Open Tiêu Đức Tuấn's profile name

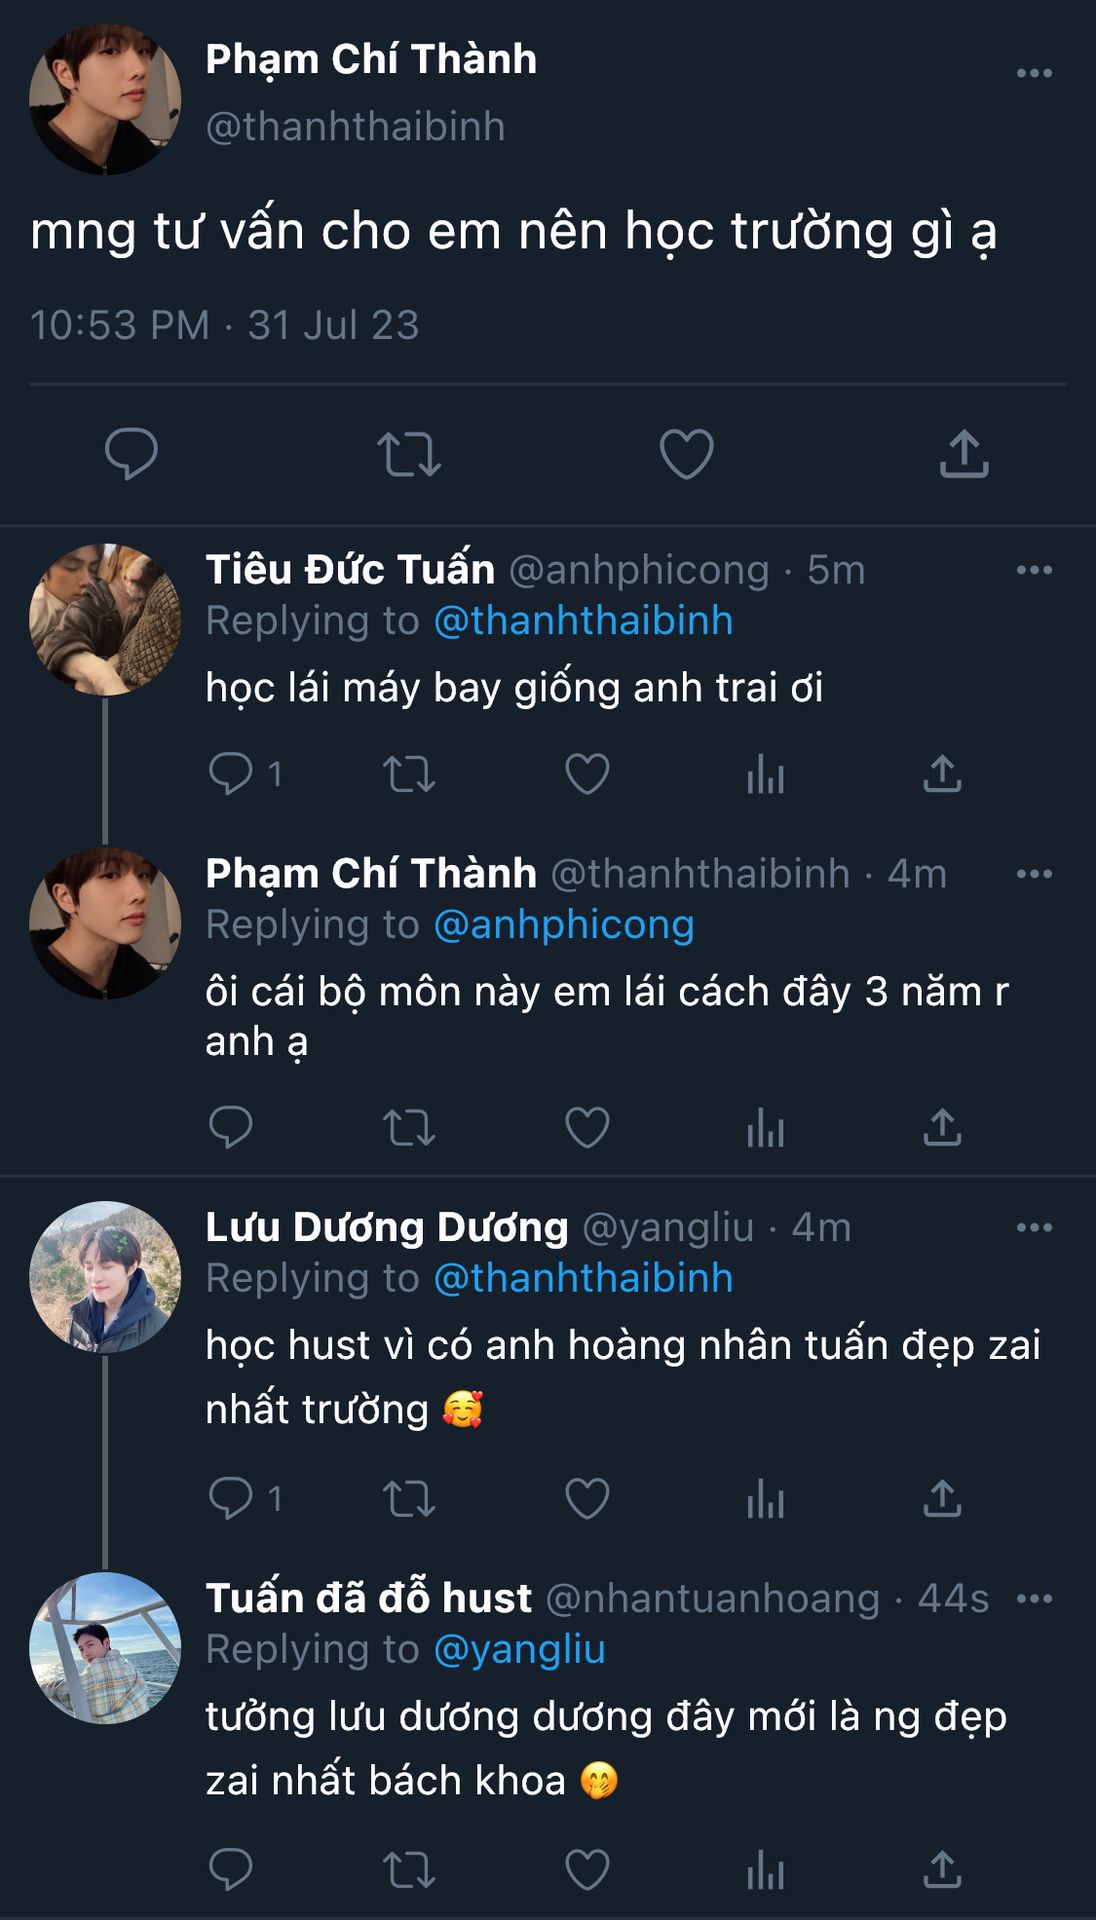(x=350, y=570)
